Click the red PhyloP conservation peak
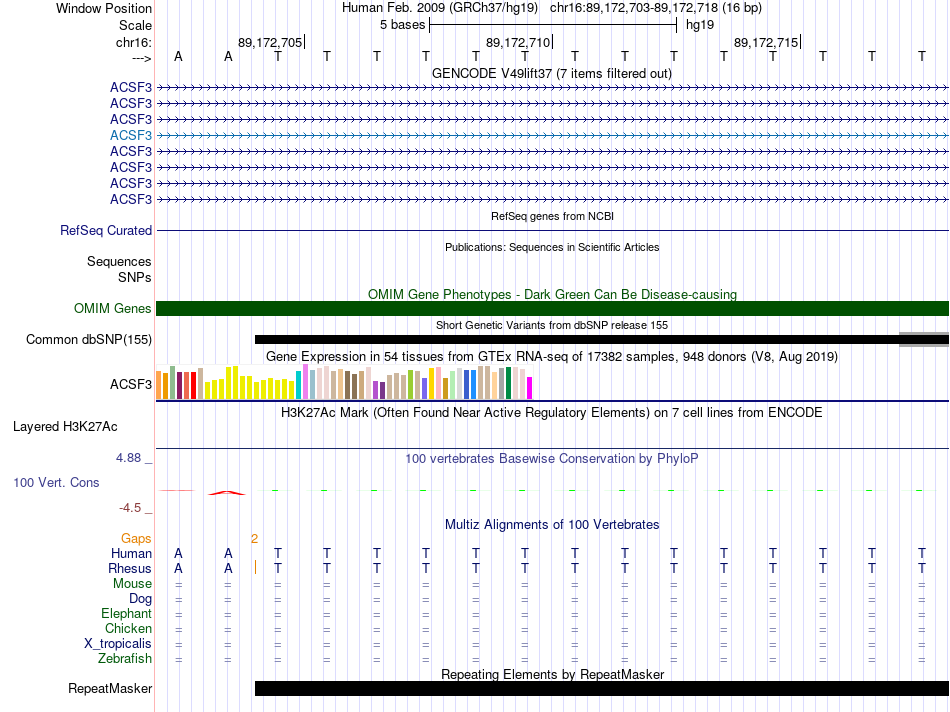The image size is (950, 712). tap(227, 492)
